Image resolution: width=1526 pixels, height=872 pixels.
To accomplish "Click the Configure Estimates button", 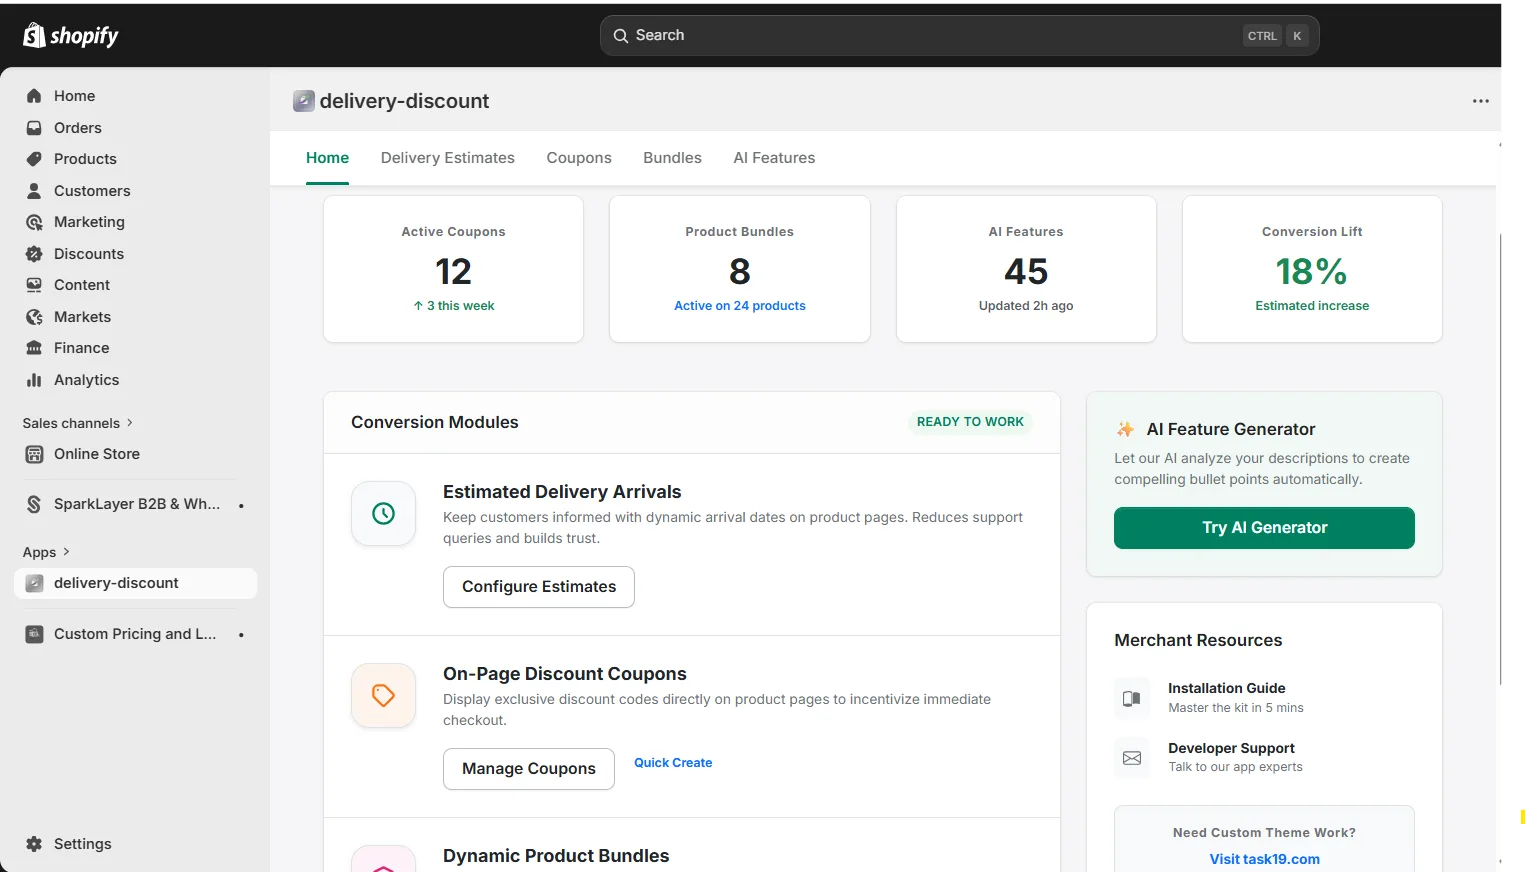I will (538, 587).
